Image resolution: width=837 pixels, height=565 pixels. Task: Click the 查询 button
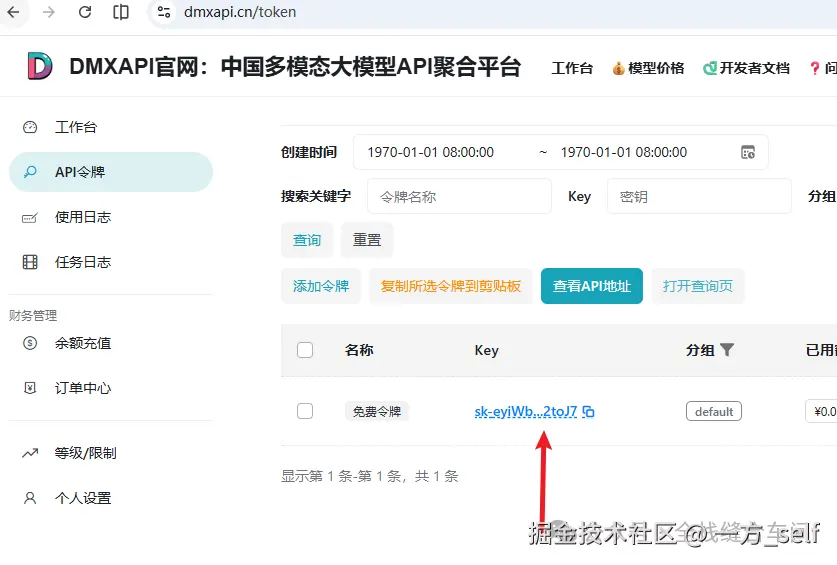tap(307, 240)
